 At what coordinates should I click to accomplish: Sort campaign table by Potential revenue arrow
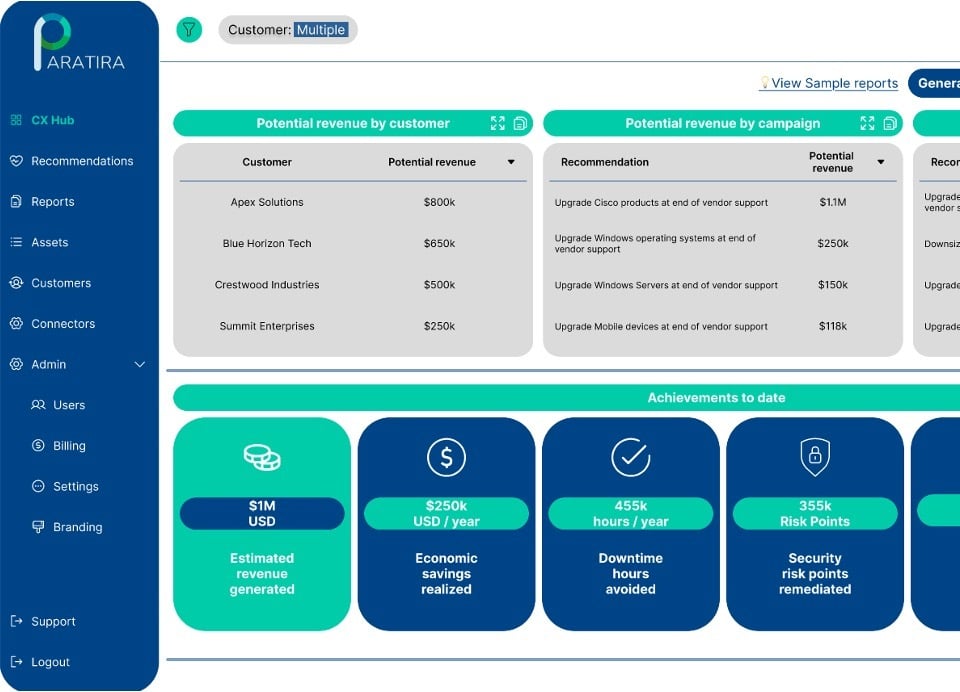[x=881, y=162]
